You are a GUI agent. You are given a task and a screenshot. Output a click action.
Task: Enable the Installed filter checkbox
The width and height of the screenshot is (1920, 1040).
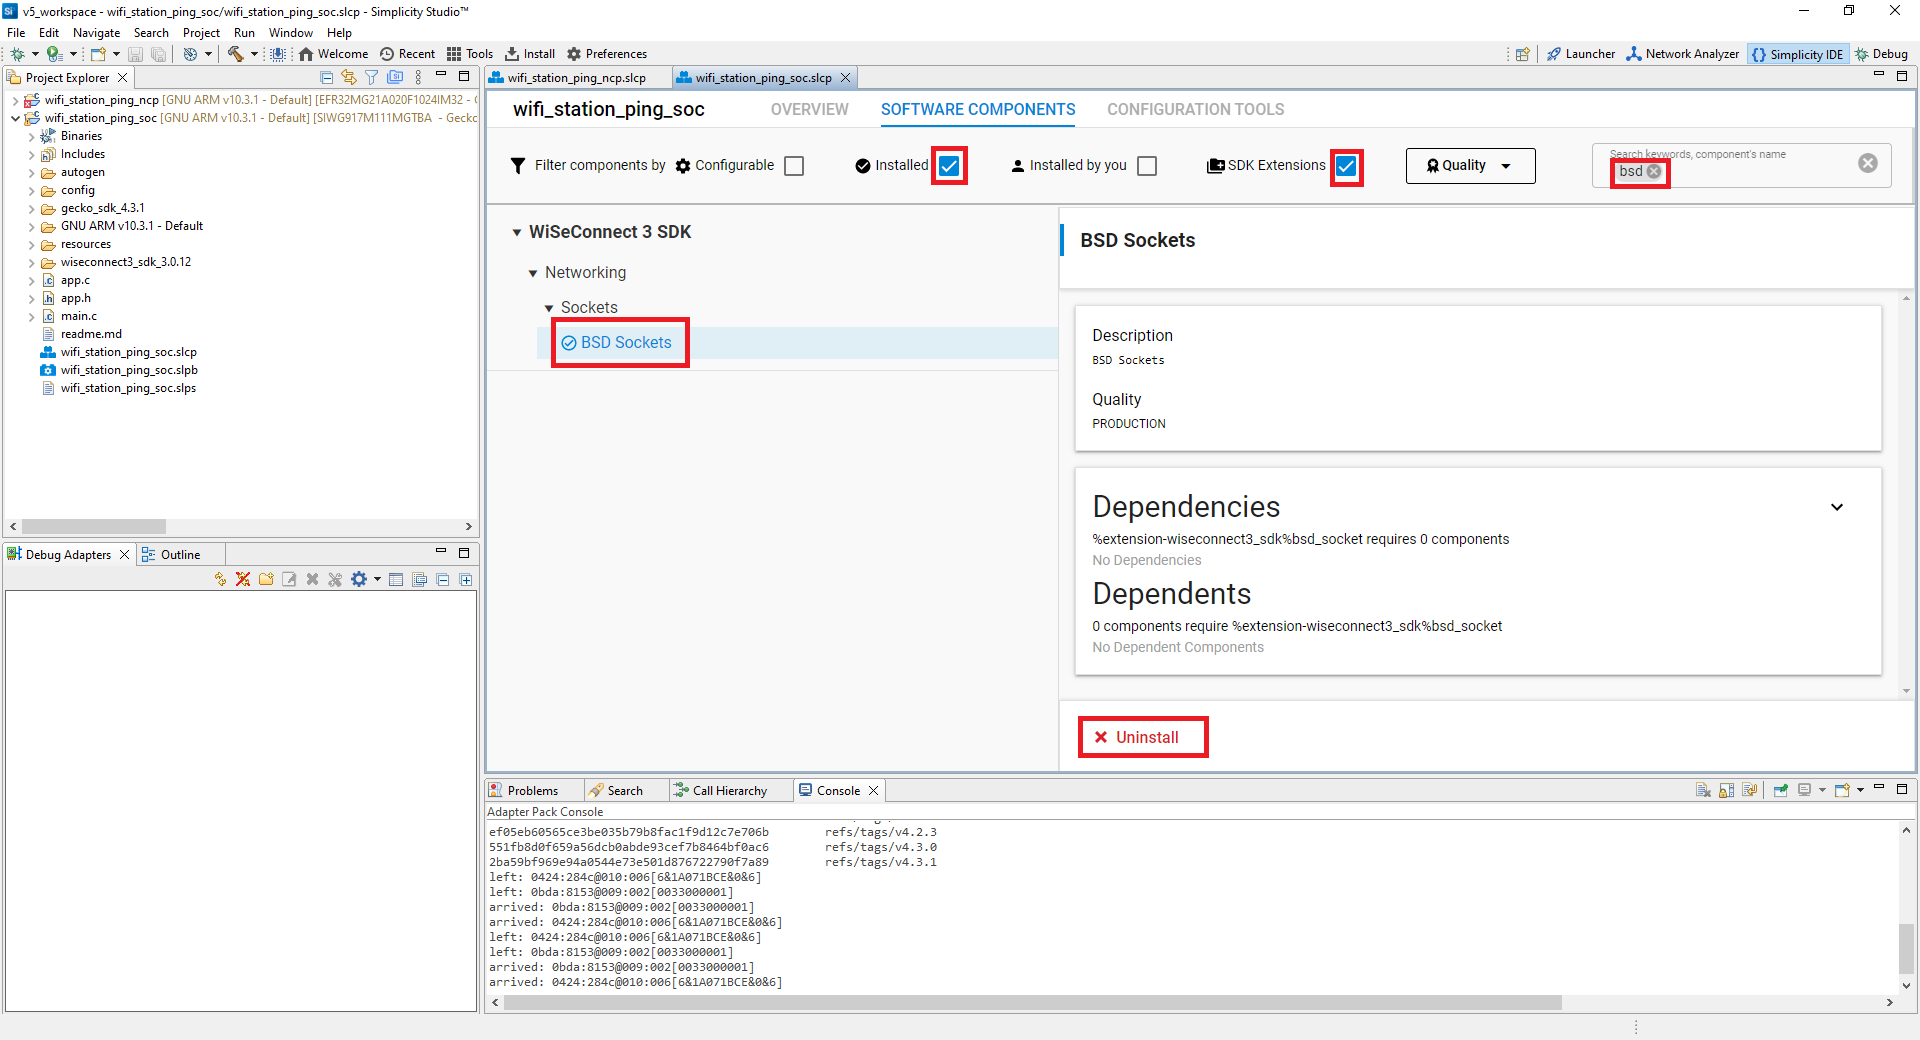point(947,165)
